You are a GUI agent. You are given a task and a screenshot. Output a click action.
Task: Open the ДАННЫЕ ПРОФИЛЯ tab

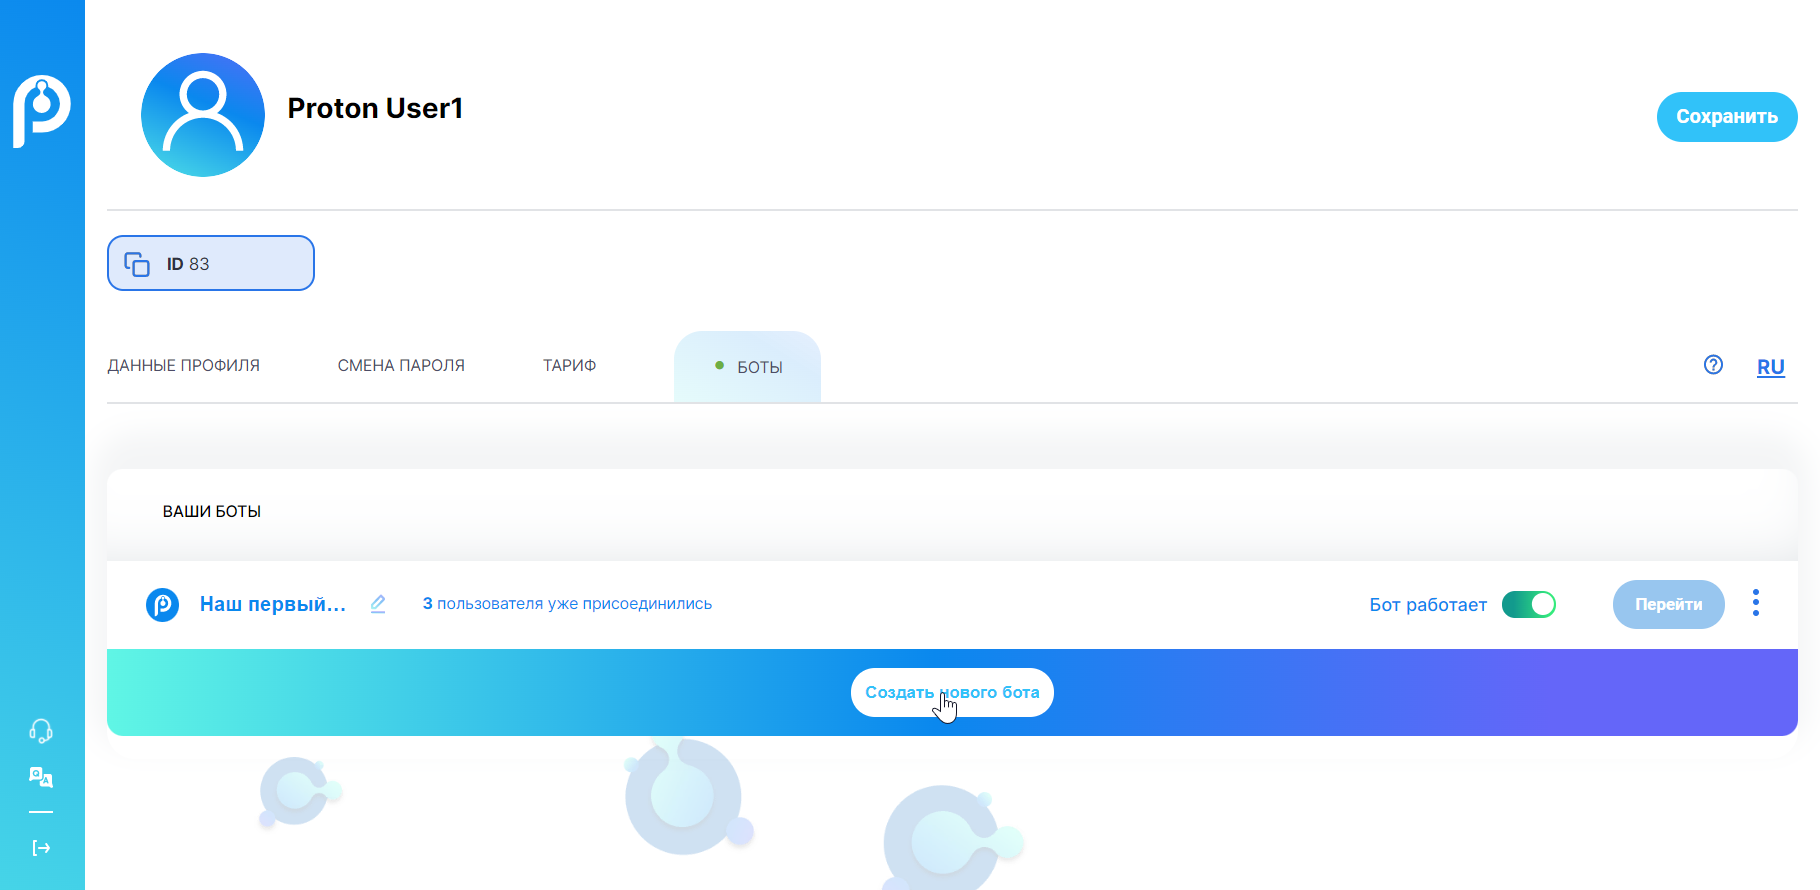(x=184, y=365)
